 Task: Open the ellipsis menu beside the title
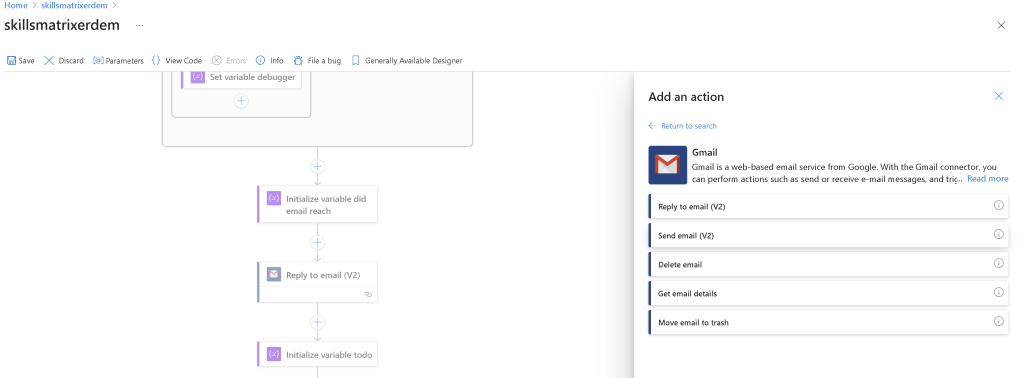point(139,25)
